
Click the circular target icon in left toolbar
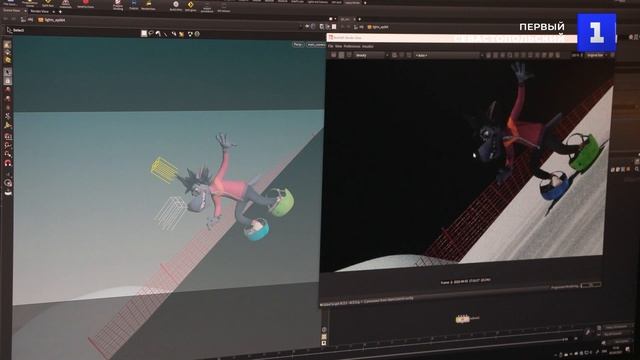[x=8, y=183]
